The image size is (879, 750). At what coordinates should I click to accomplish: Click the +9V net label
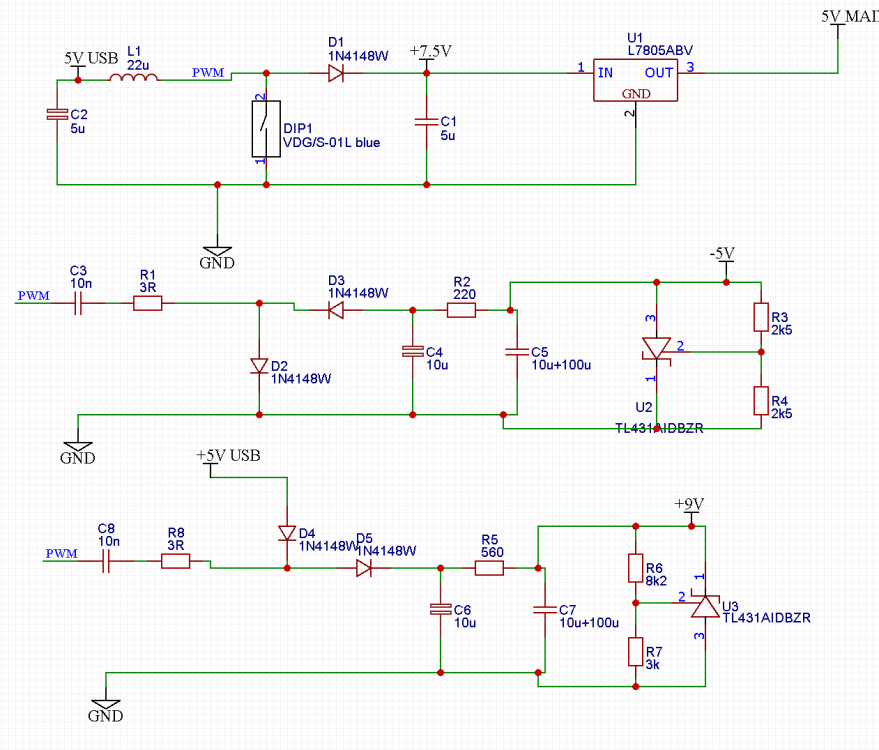coord(689,504)
